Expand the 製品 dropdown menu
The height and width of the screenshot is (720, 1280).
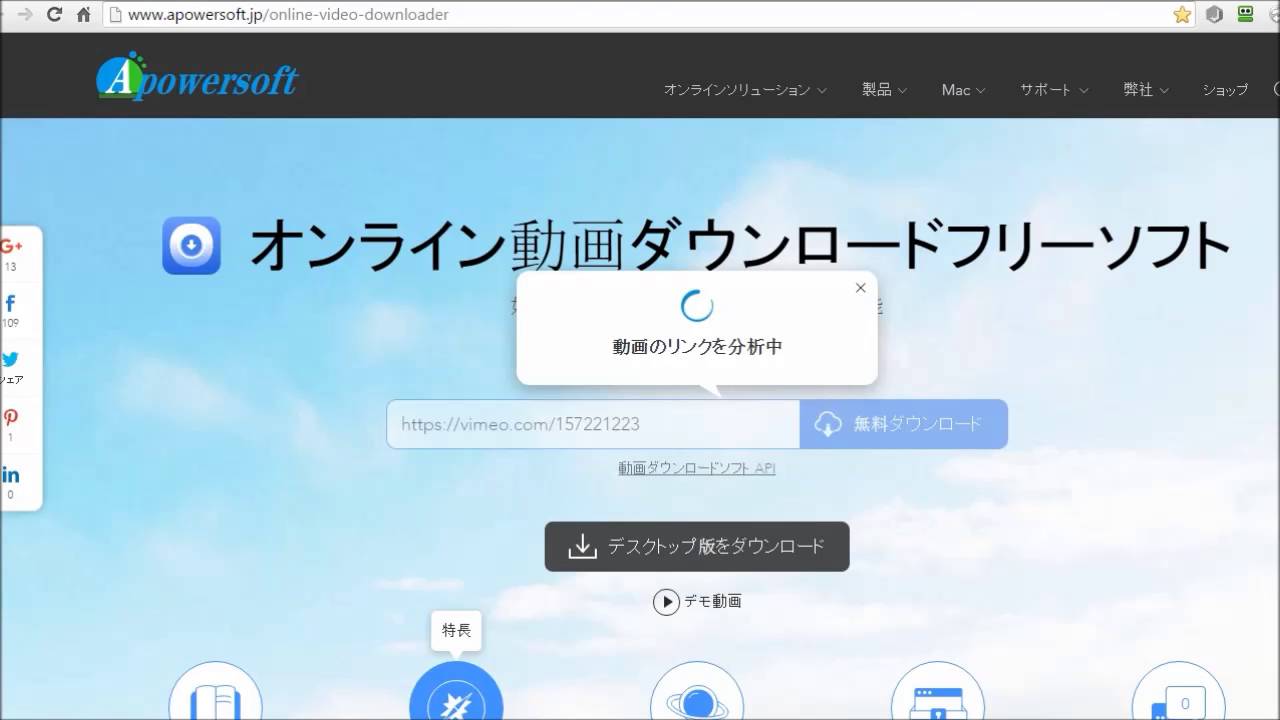(x=885, y=90)
